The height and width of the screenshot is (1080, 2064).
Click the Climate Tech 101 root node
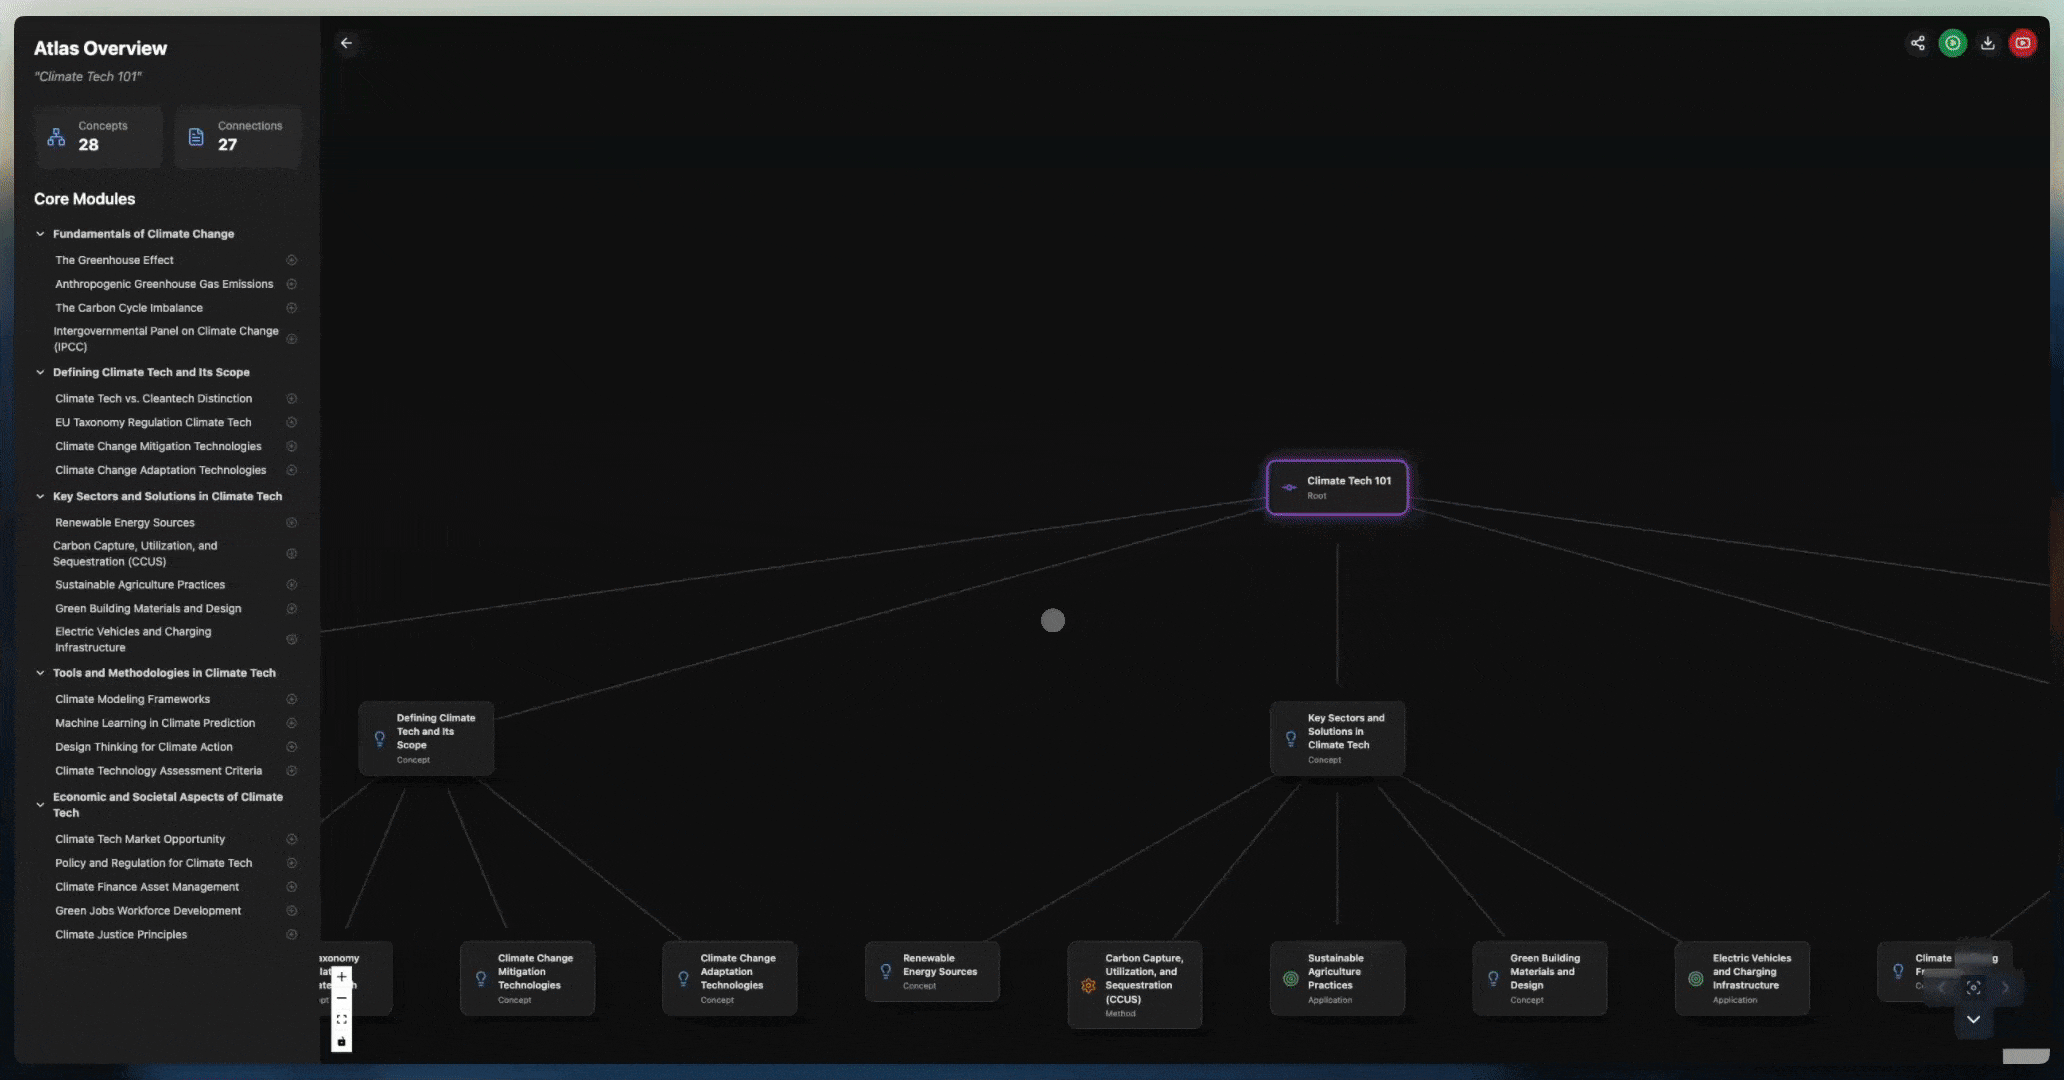pyautogui.click(x=1337, y=487)
